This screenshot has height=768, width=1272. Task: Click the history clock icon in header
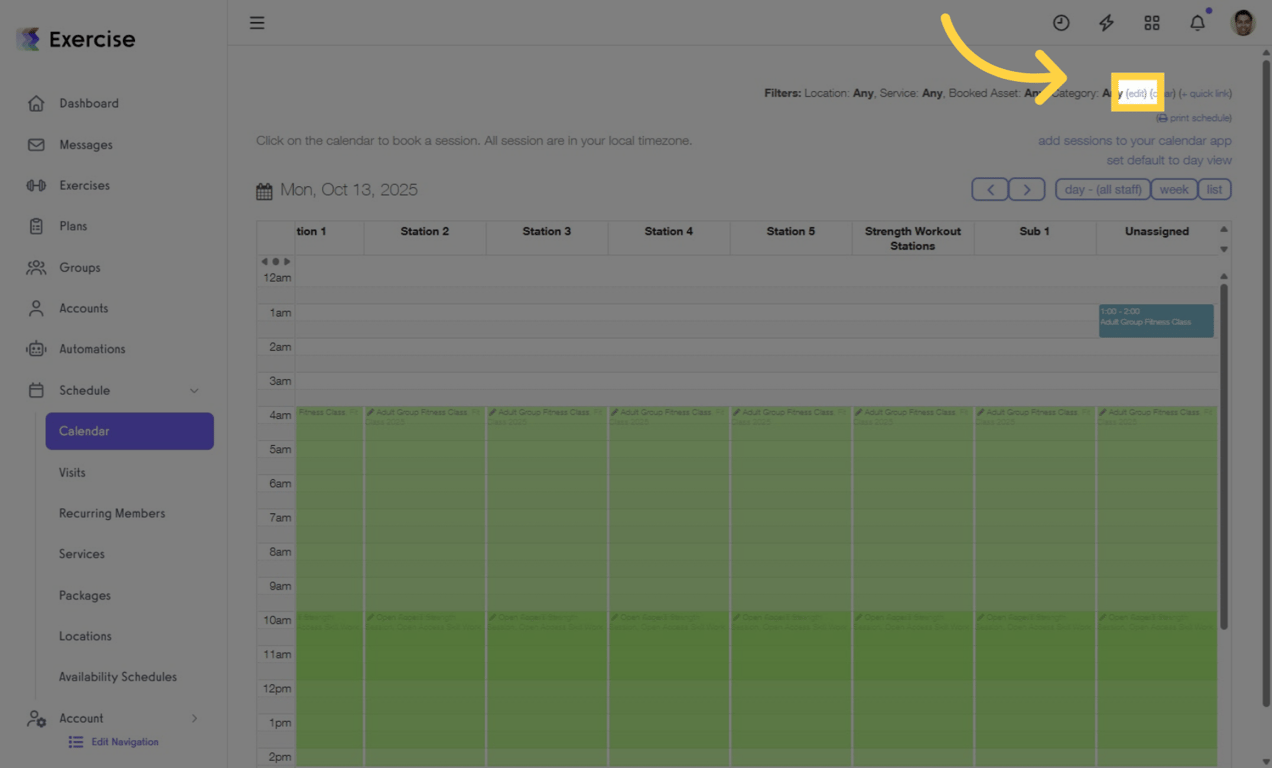(1061, 22)
